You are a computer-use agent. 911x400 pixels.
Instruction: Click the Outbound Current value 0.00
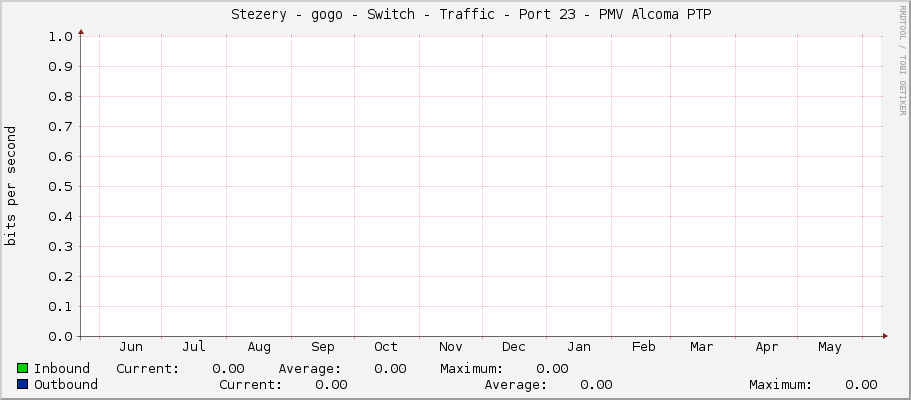click(331, 385)
